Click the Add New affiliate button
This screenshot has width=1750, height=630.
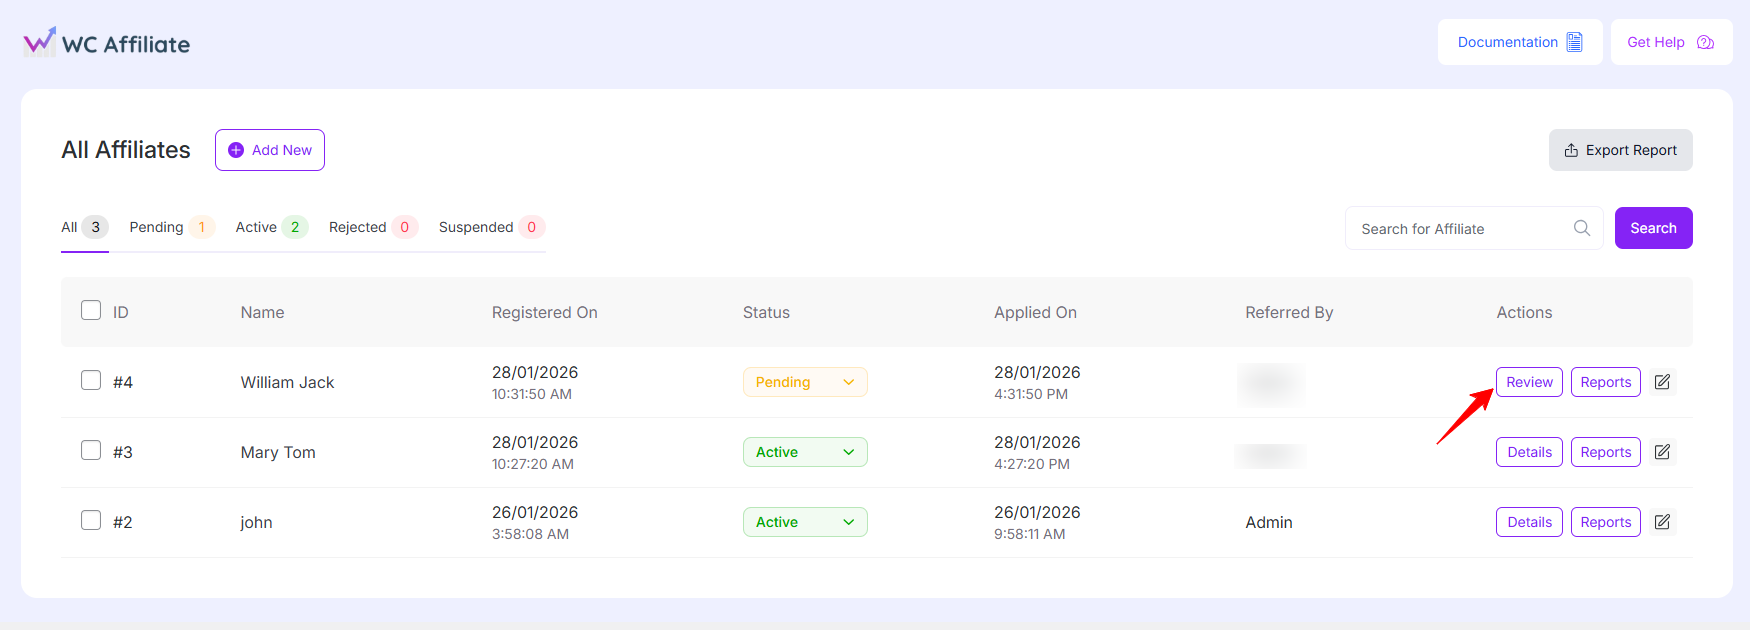(270, 150)
